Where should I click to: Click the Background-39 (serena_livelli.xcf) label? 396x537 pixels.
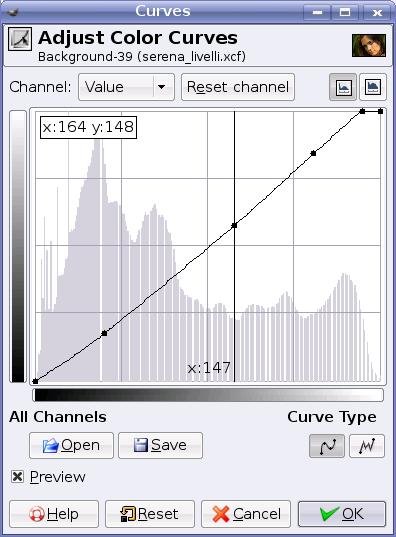tap(142, 57)
